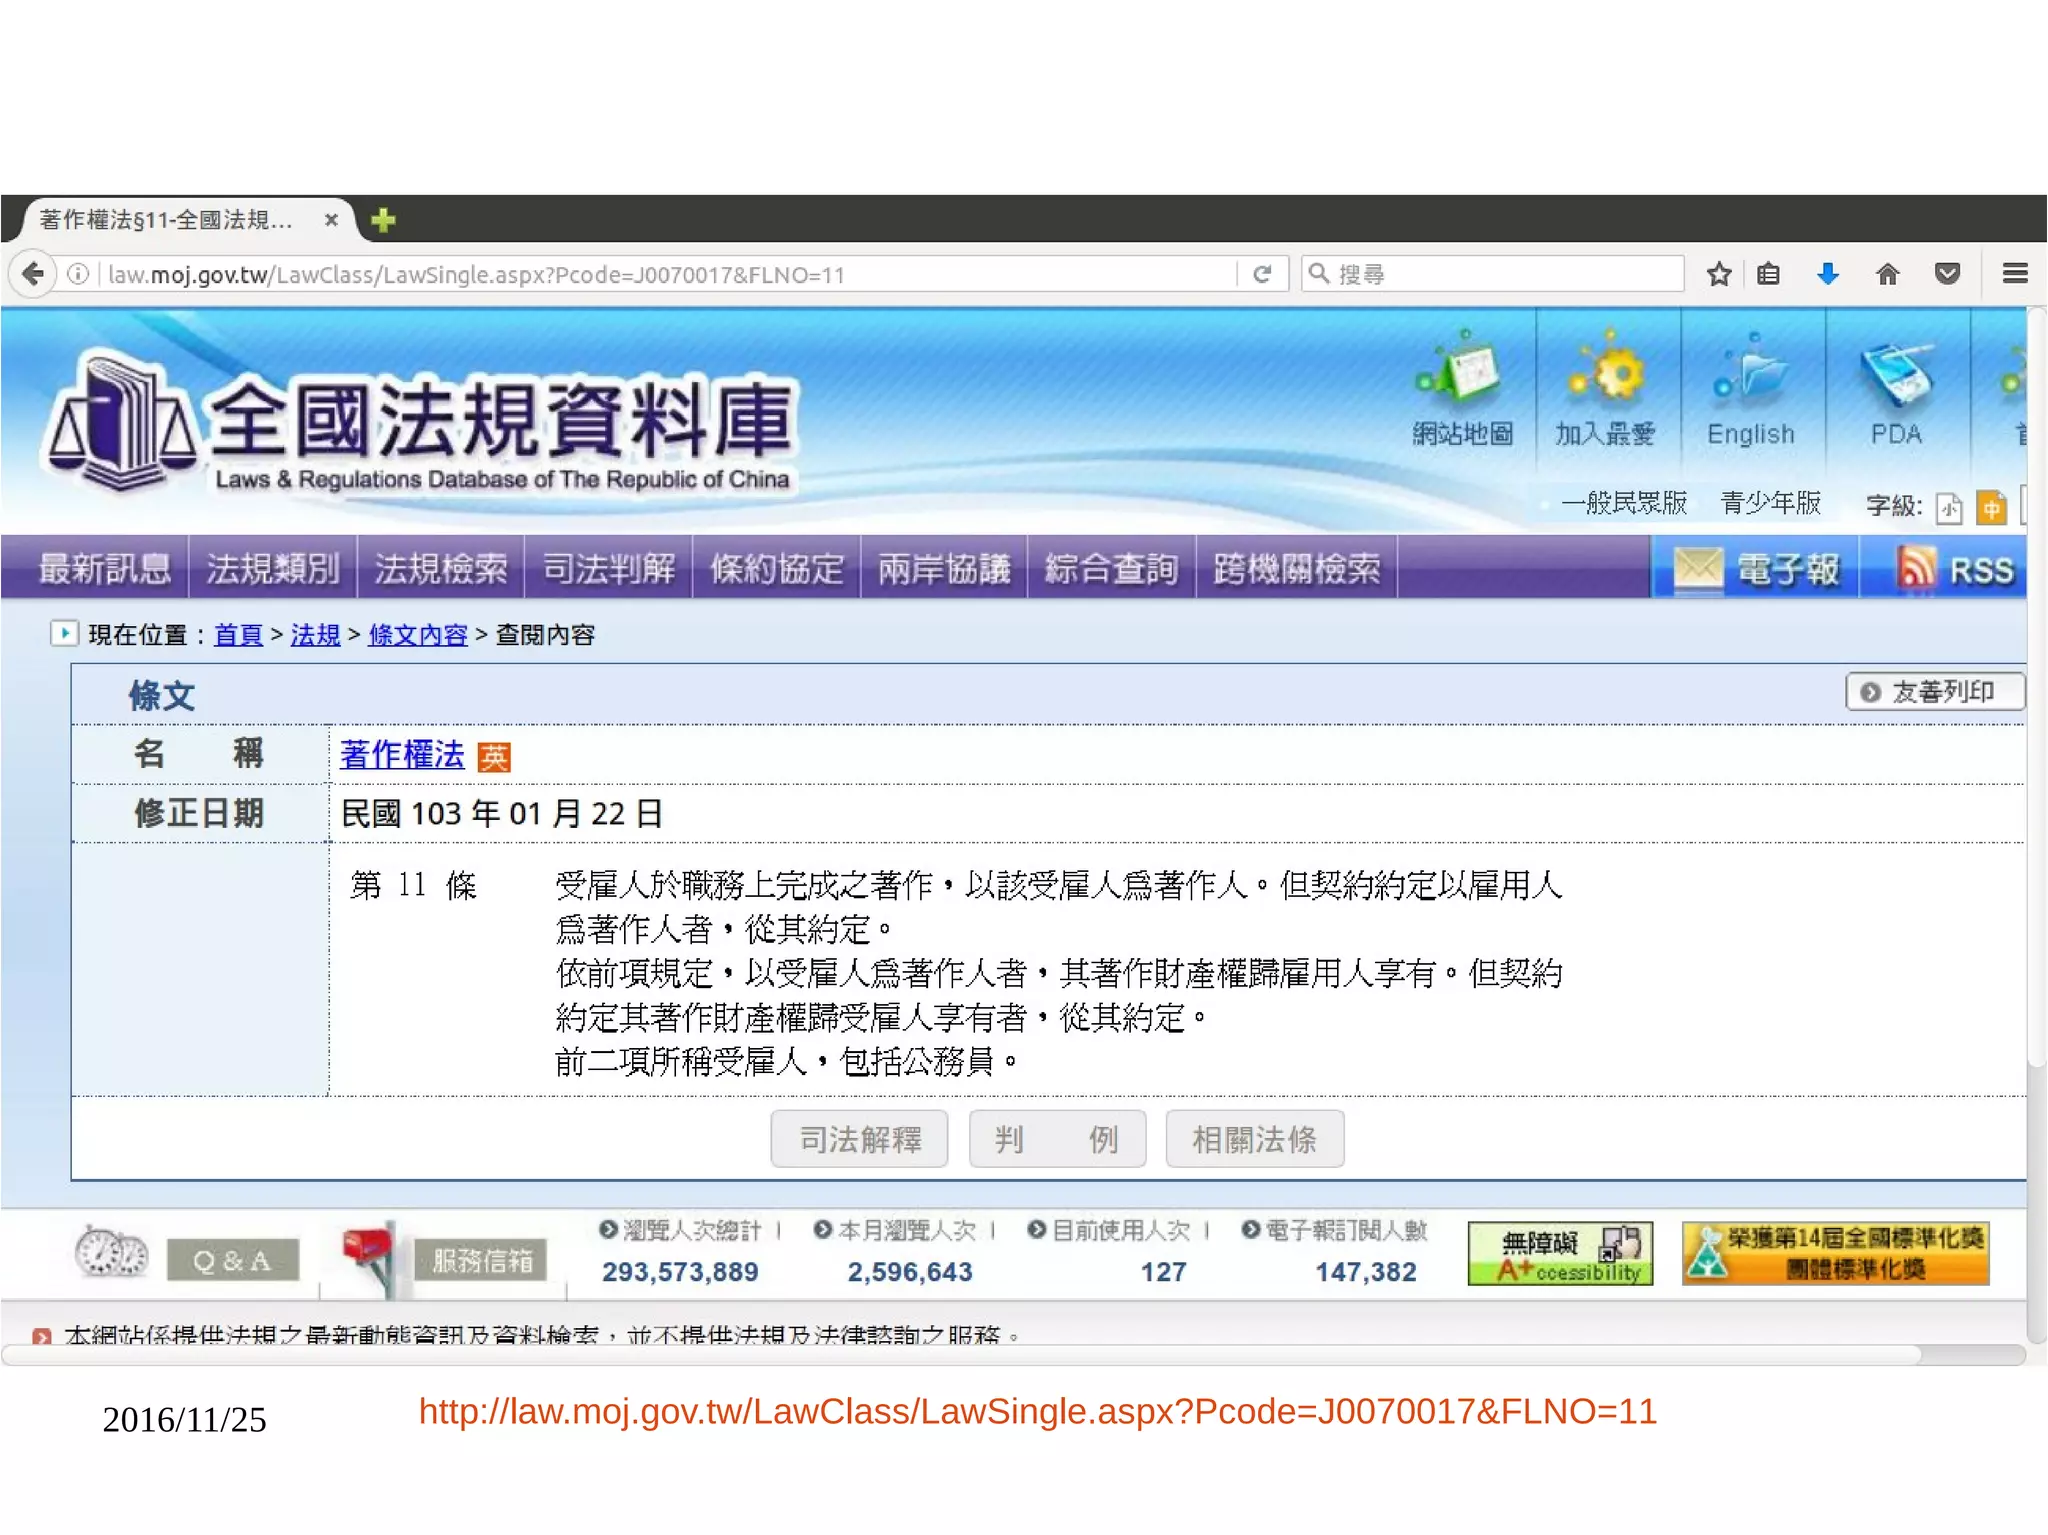Click the Pocket save icon
Viewport: 2048px width, 1535px height.
point(1947,274)
